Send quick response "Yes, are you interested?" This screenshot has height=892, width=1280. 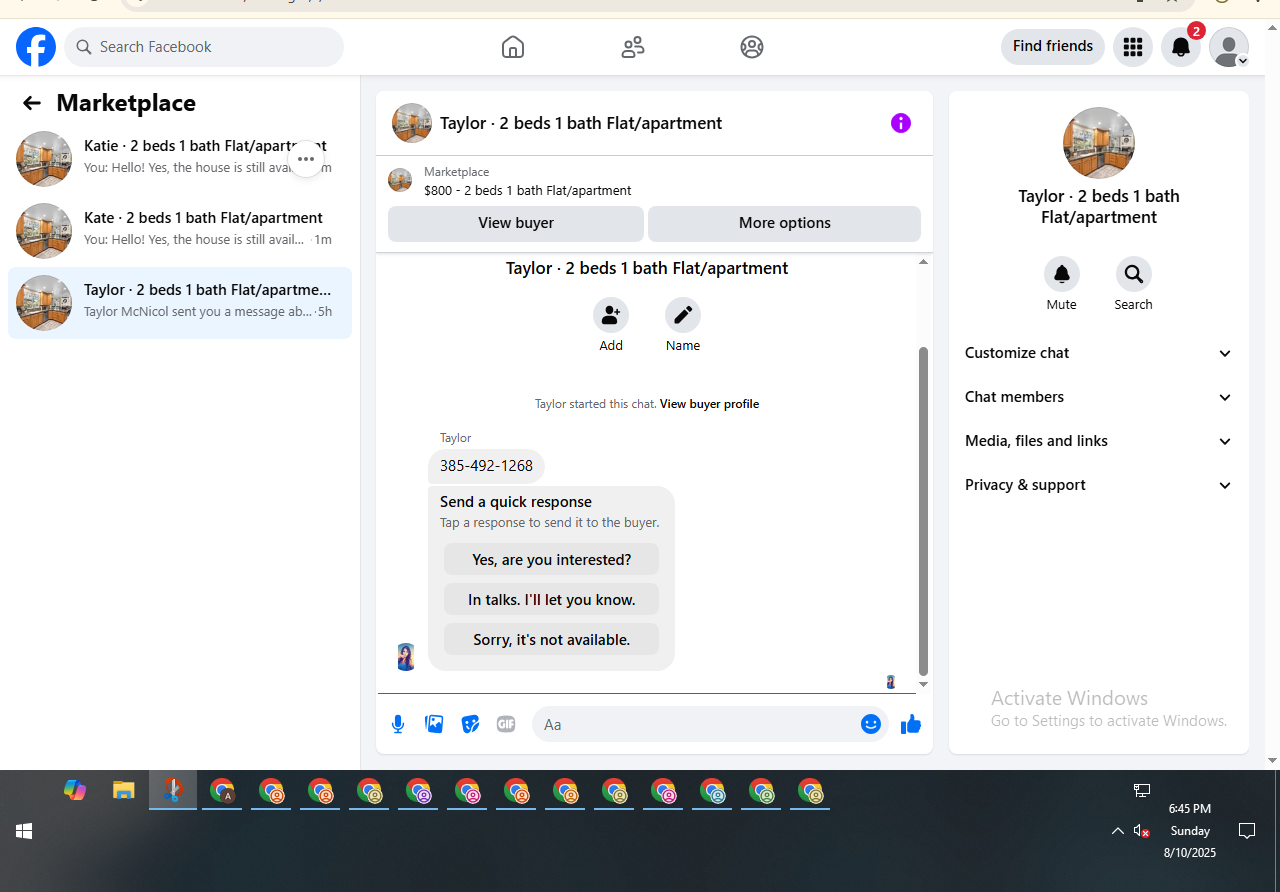pos(552,560)
